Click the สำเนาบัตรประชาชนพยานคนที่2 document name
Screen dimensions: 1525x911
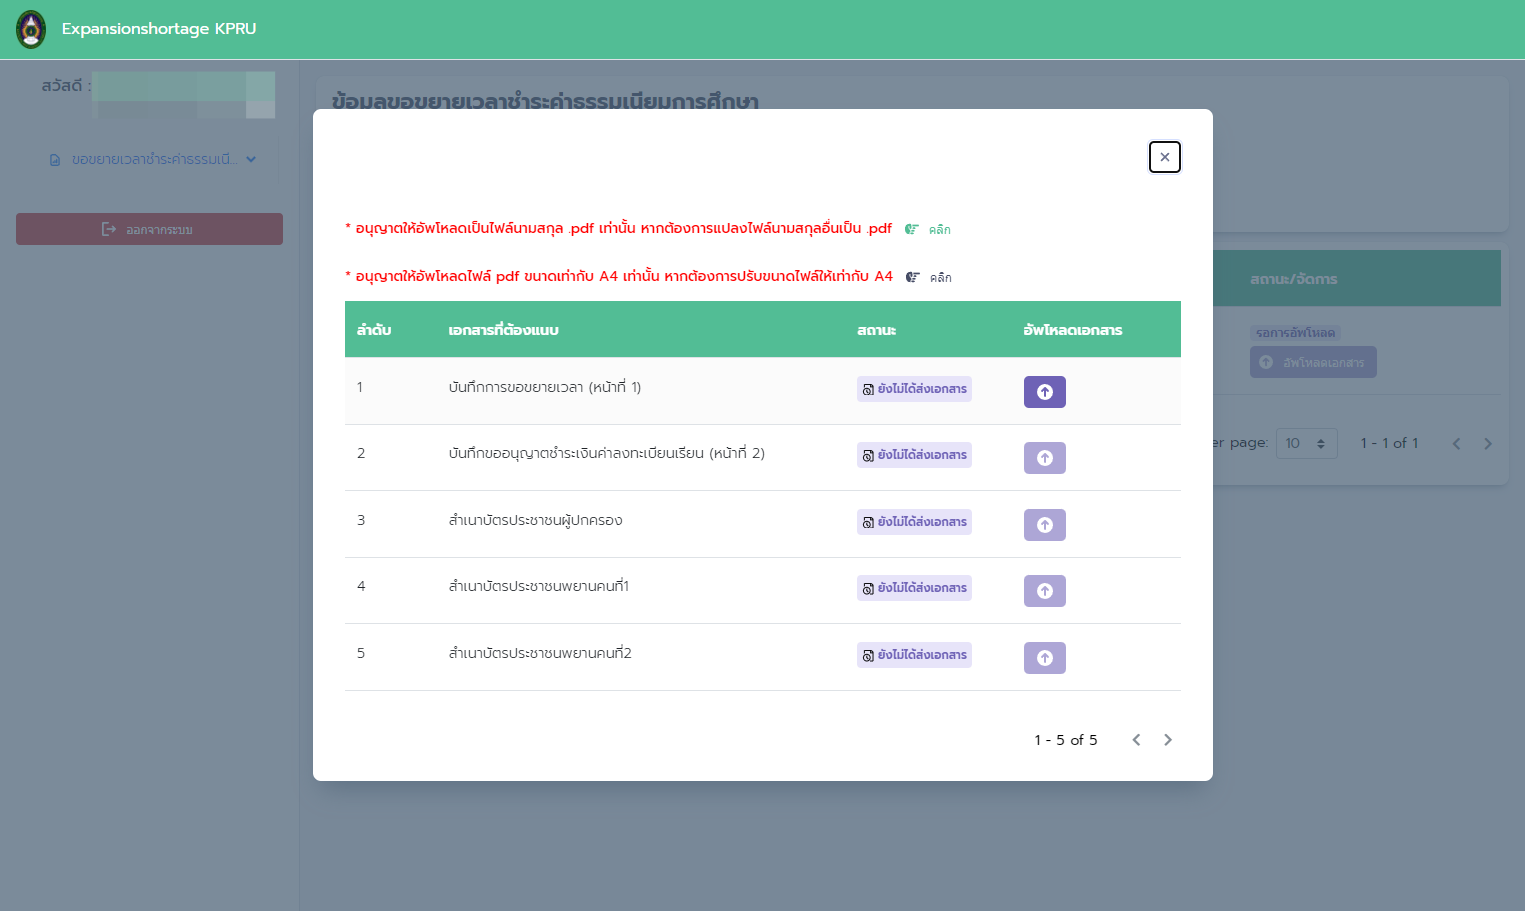[540, 653]
